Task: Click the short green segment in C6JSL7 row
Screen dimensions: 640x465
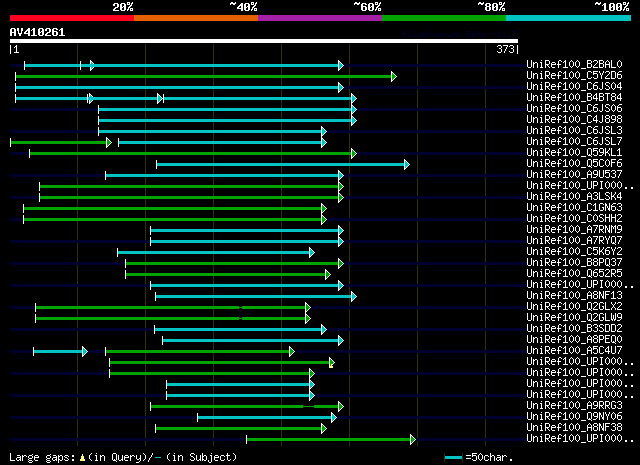Action: (x=61, y=142)
